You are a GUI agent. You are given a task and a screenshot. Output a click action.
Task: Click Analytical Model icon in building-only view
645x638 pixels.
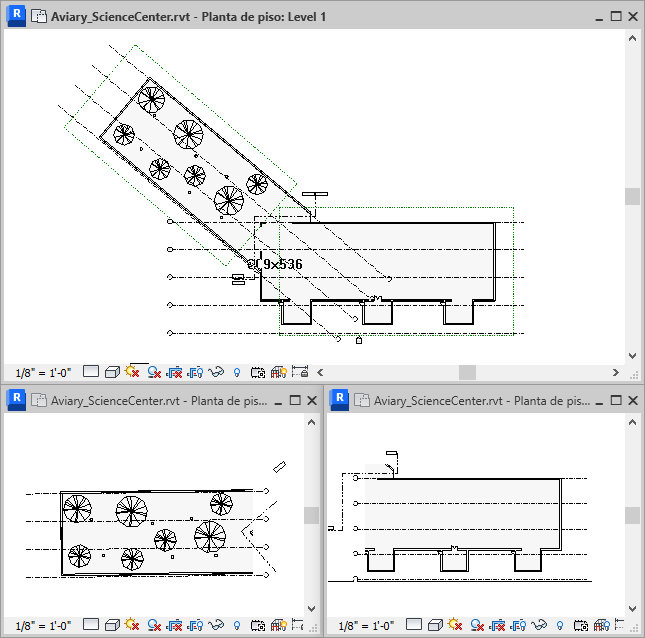tap(601, 626)
